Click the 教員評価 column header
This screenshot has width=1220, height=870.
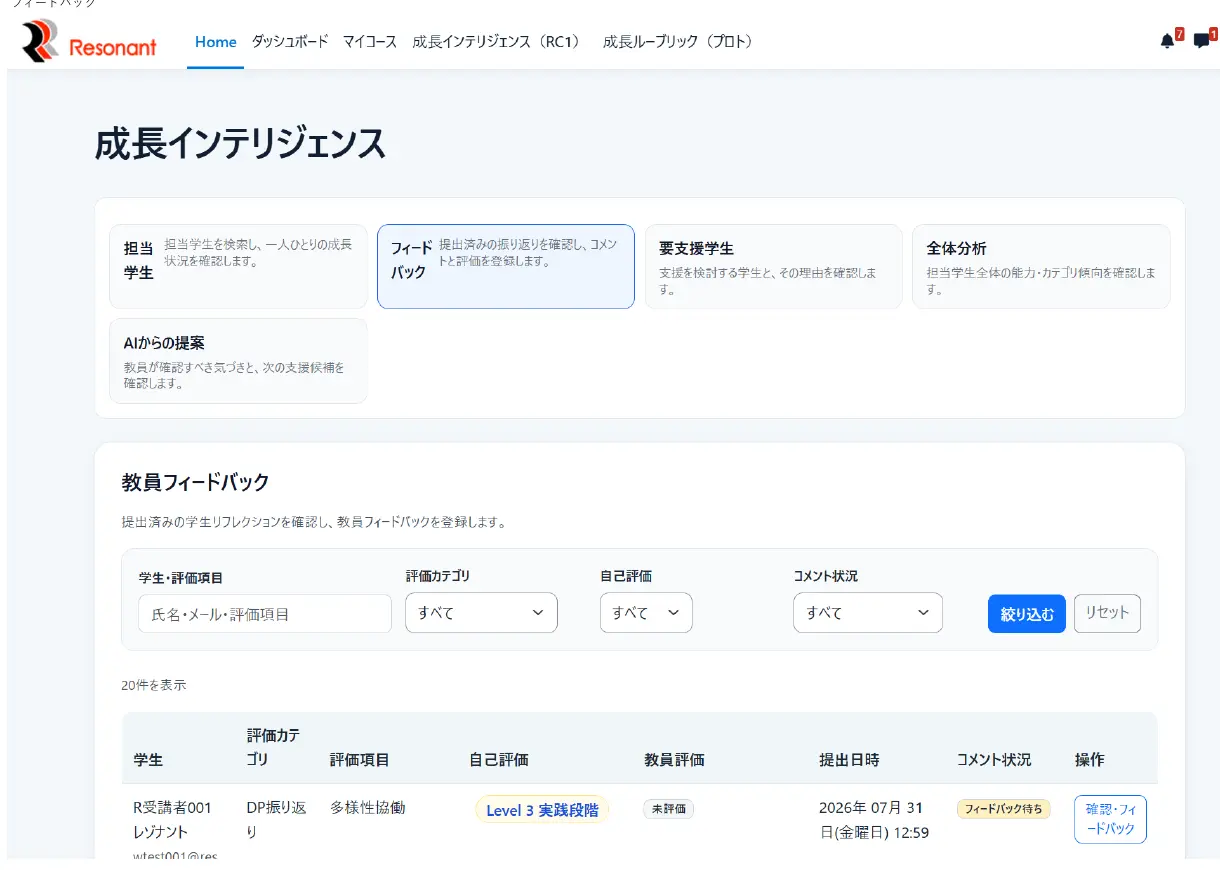pos(674,760)
